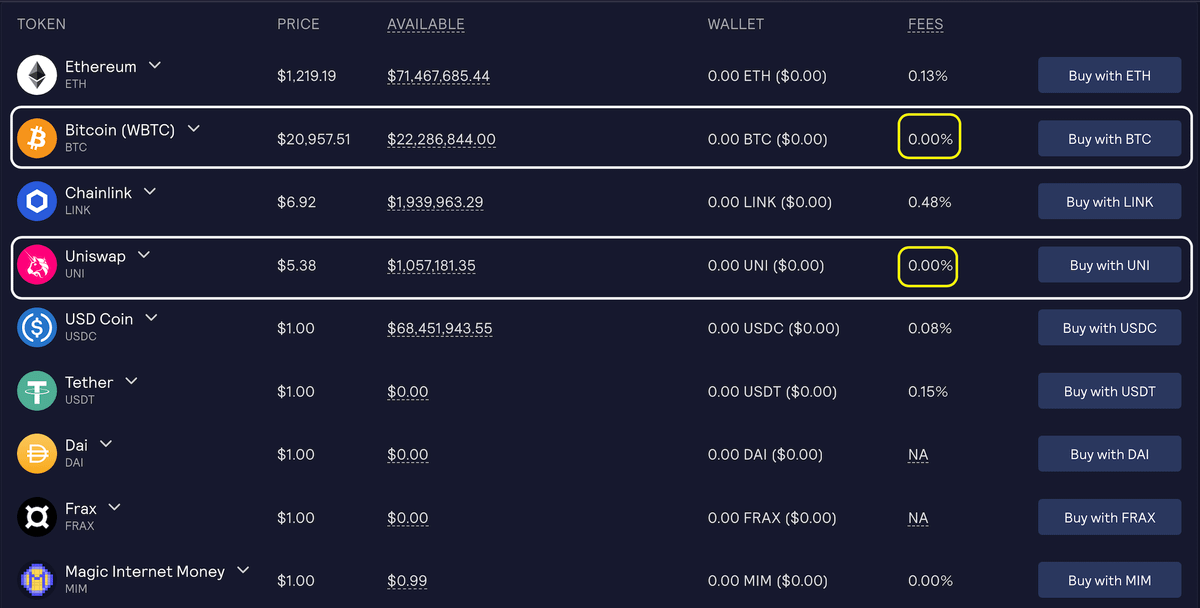The width and height of the screenshot is (1200, 608).
Task: Click the black Frax token icon
Action: (x=37, y=517)
